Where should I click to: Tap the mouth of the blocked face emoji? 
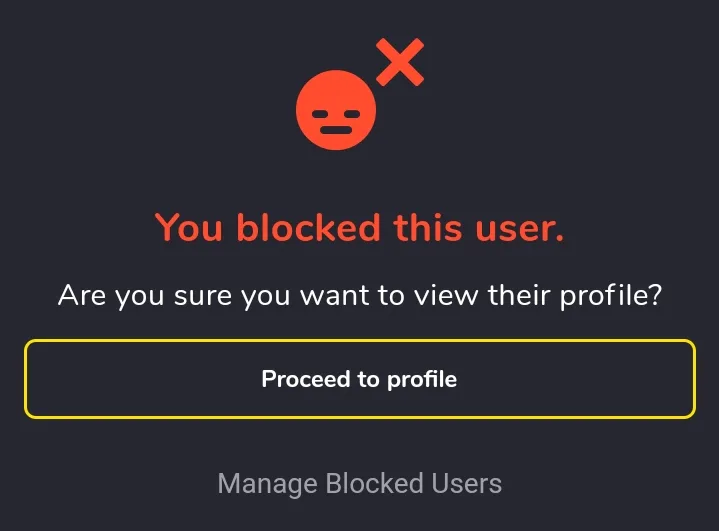click(336, 130)
